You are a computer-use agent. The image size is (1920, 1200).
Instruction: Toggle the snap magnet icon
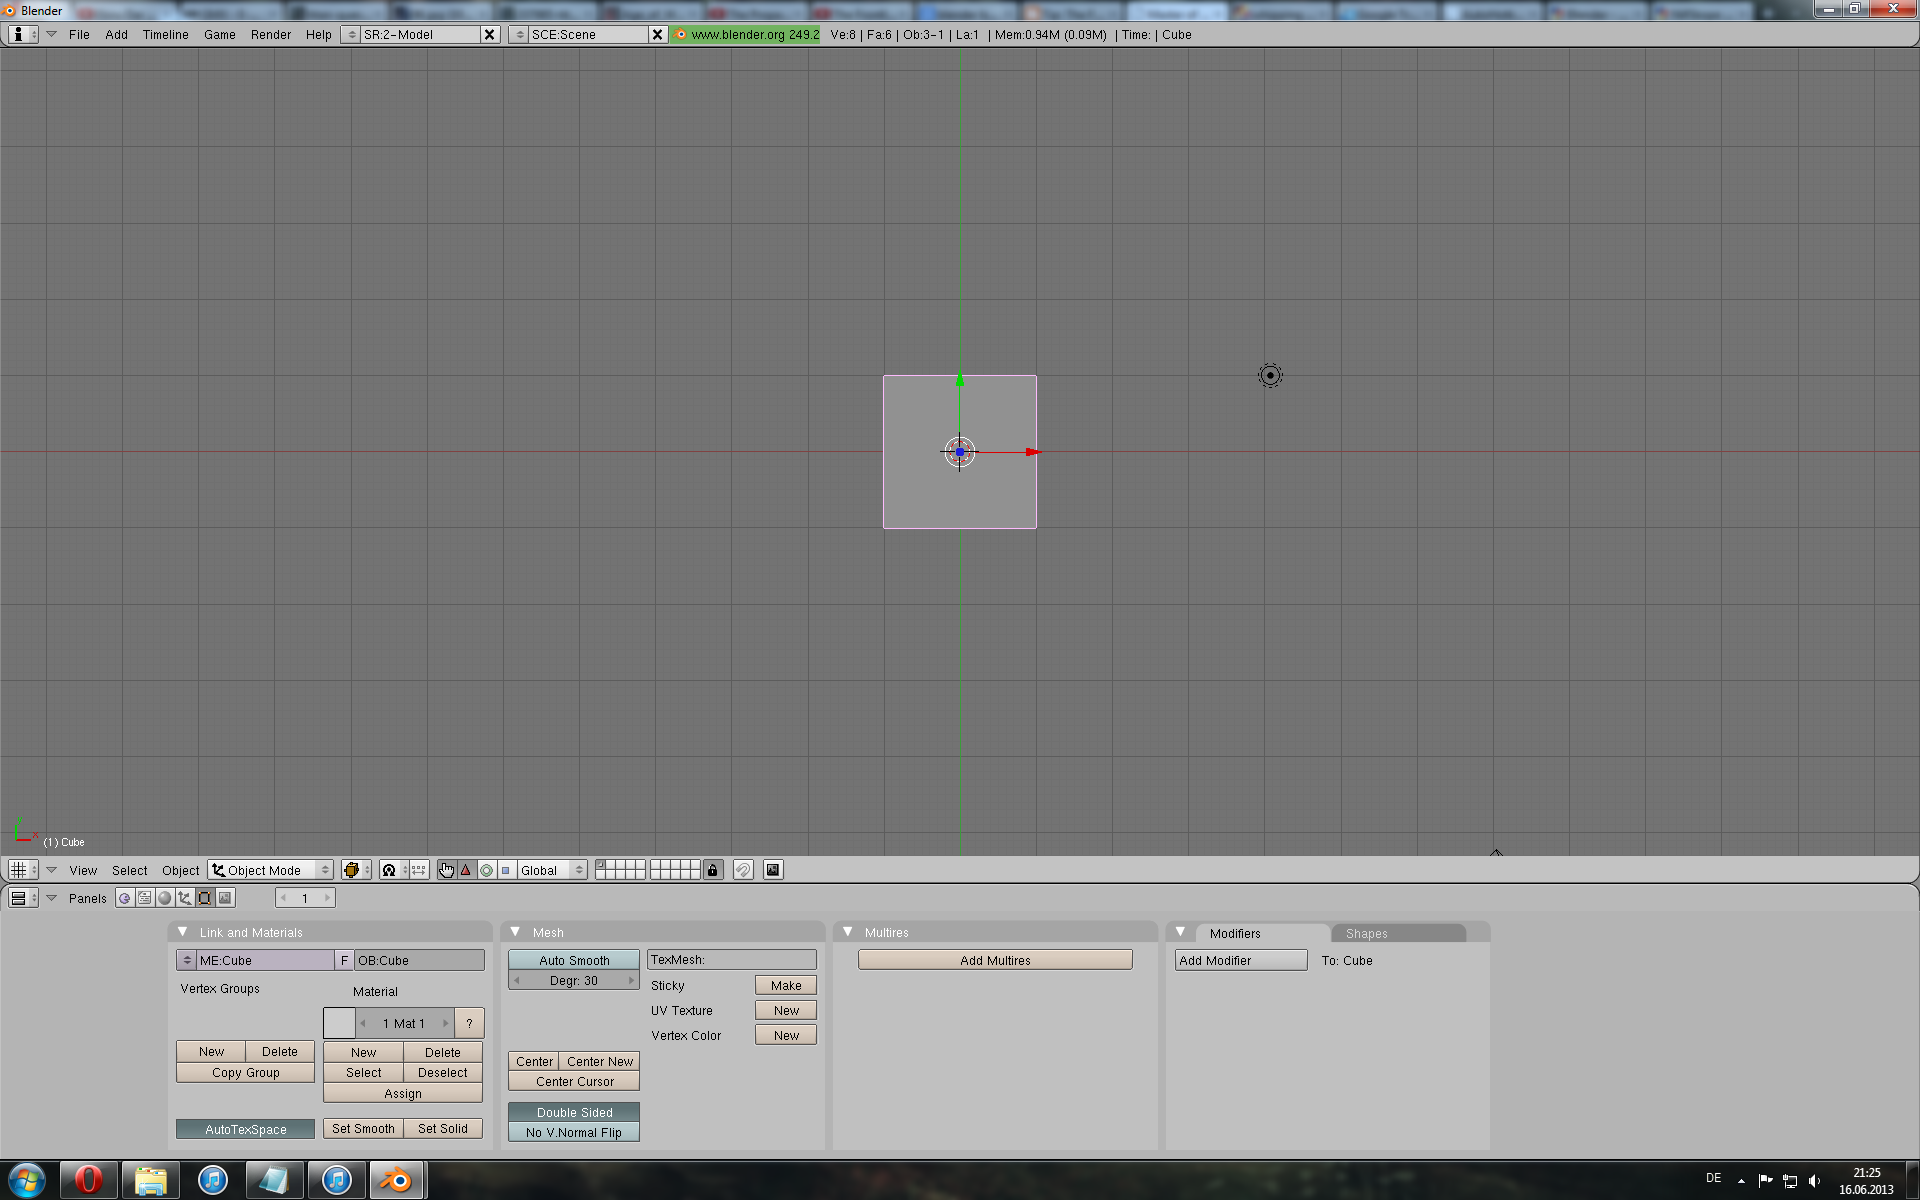click(743, 870)
